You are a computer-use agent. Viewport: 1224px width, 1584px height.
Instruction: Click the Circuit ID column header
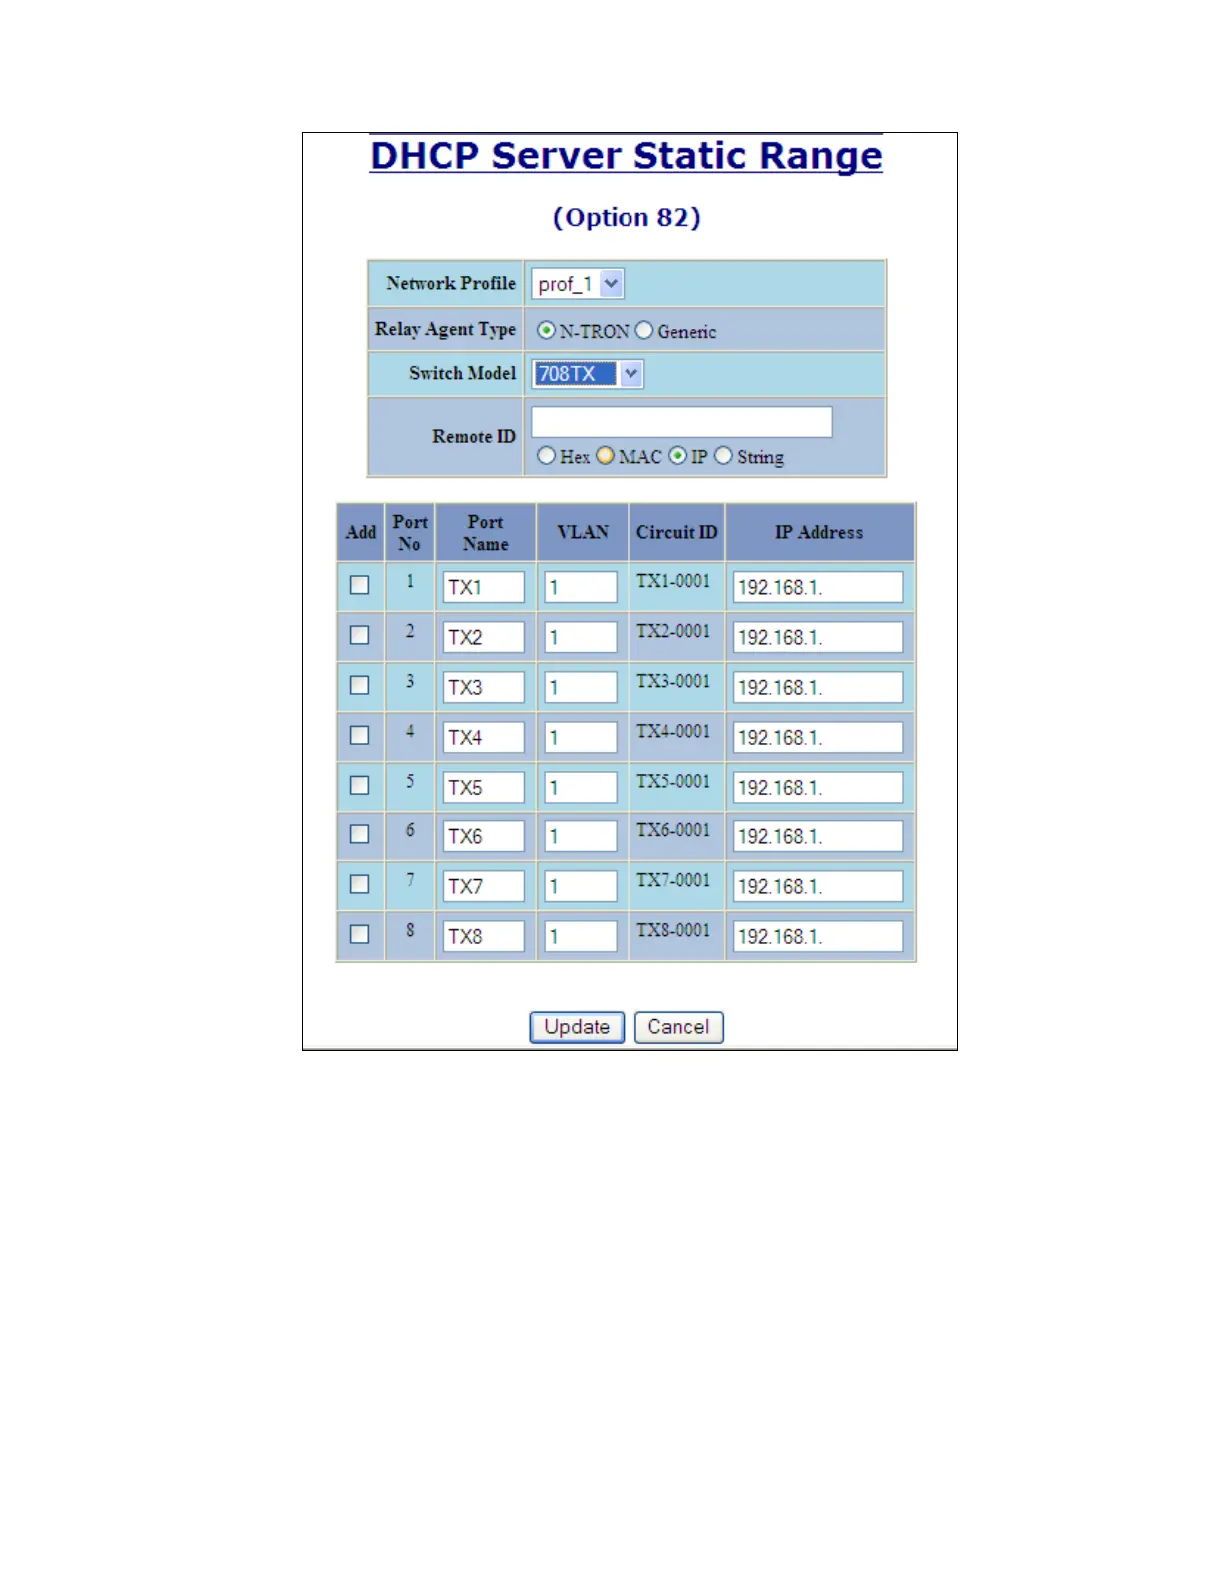677,532
